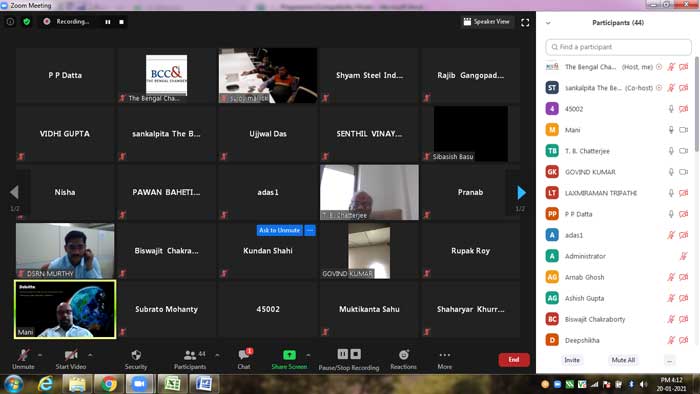Go to next gallery page arrow
Screen dimensions: 700x394
click(521, 193)
